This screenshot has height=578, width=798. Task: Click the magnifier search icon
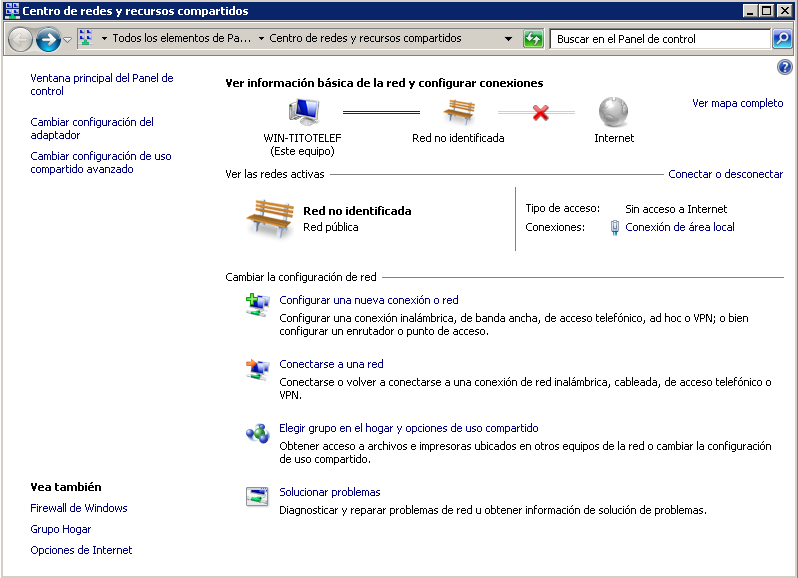coord(782,39)
